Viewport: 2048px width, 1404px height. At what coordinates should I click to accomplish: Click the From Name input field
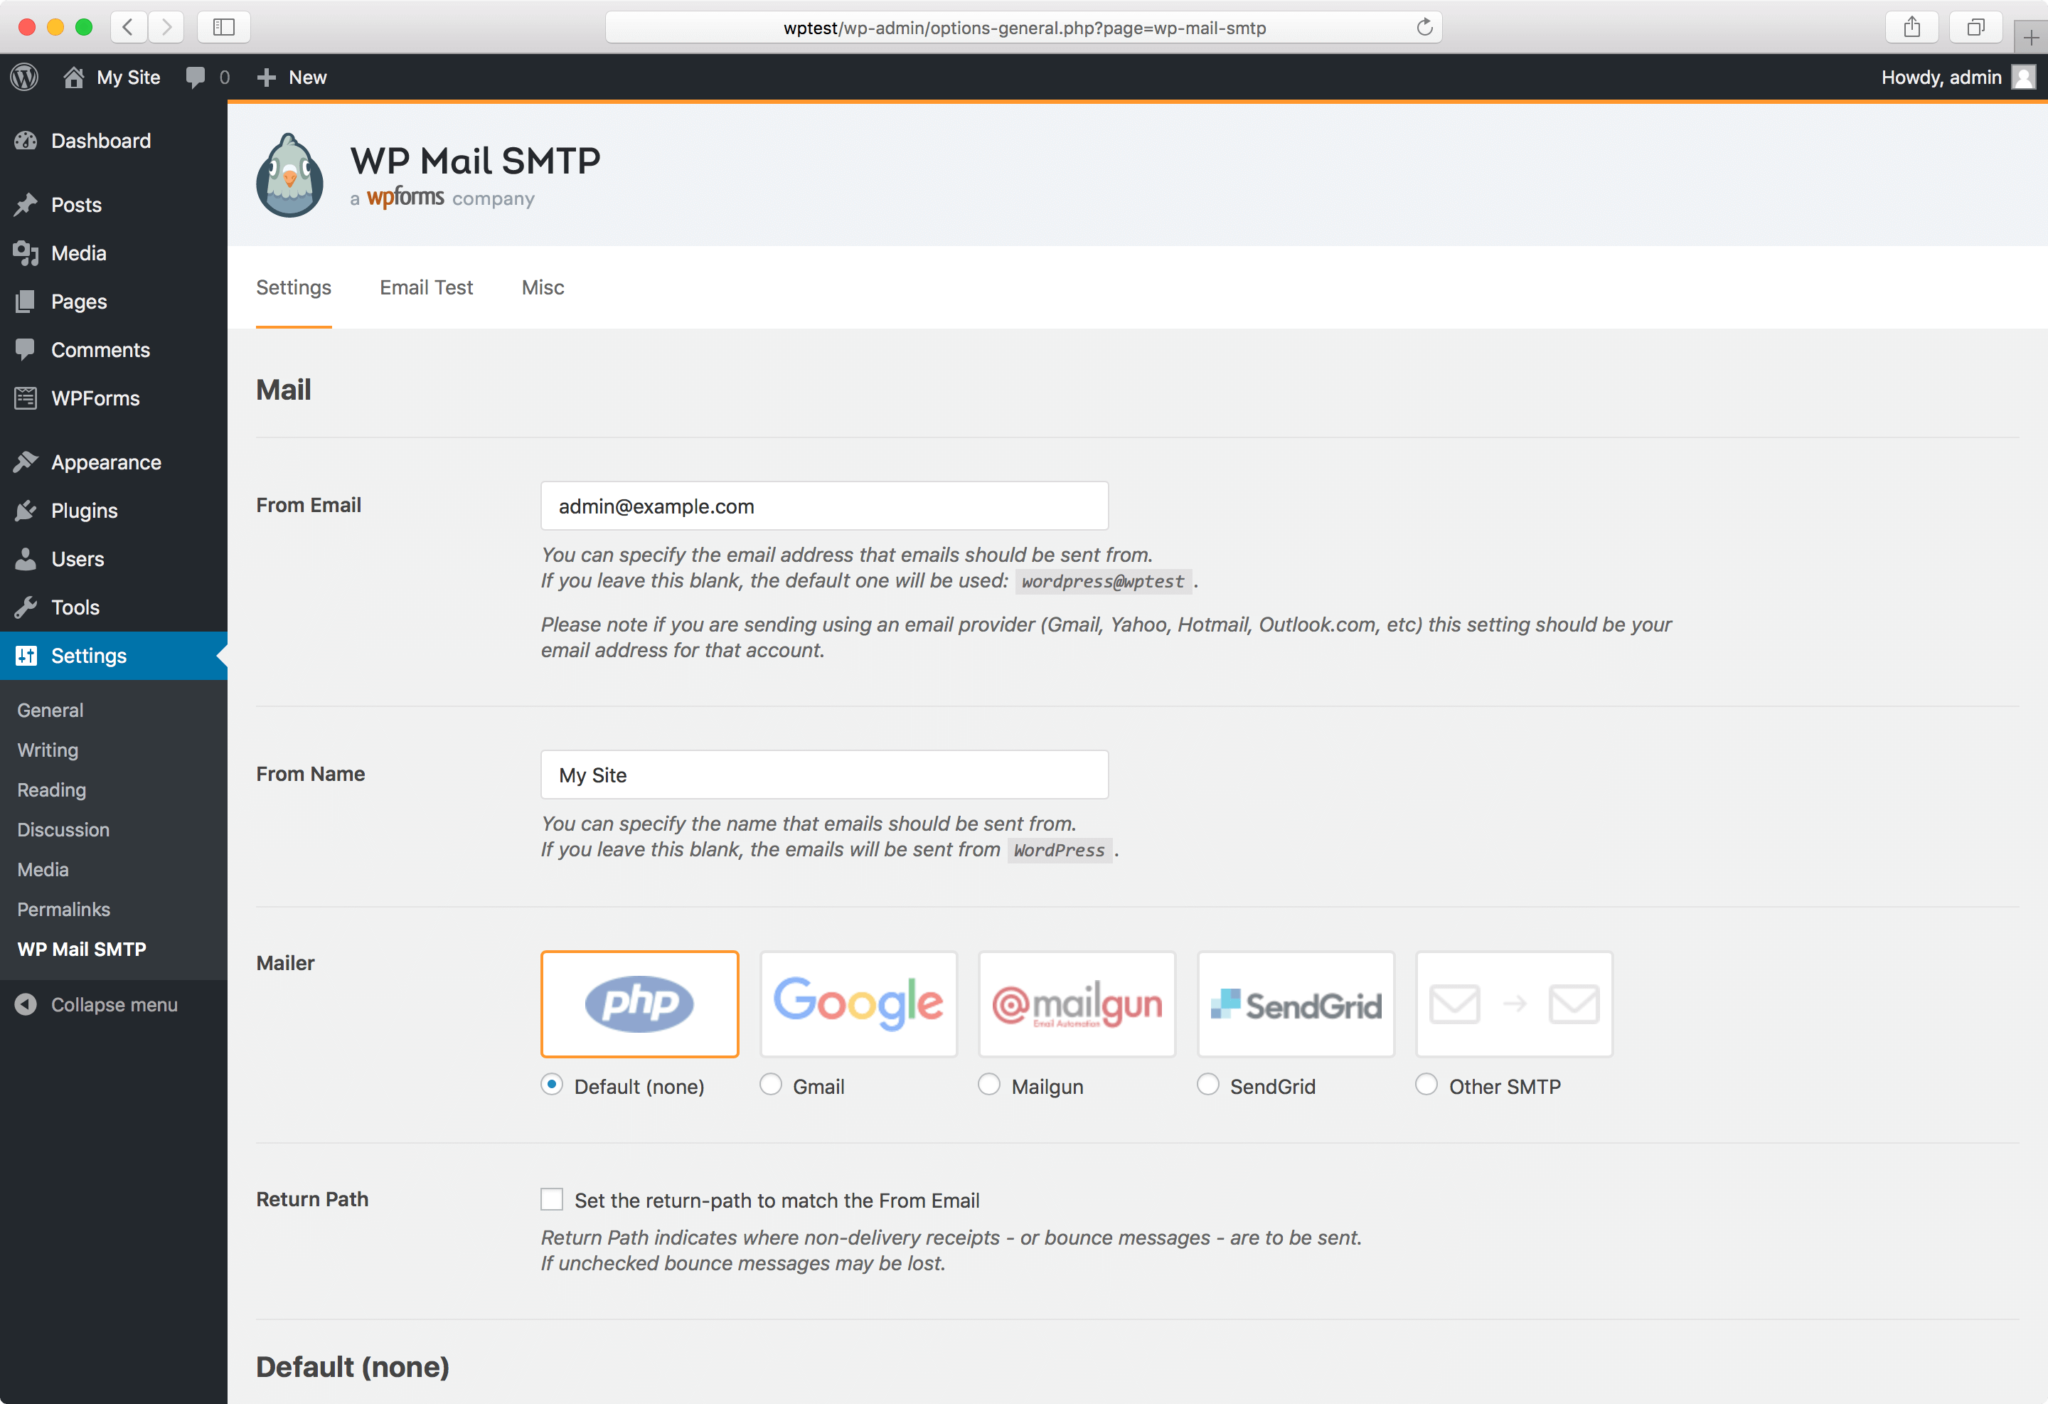825,775
